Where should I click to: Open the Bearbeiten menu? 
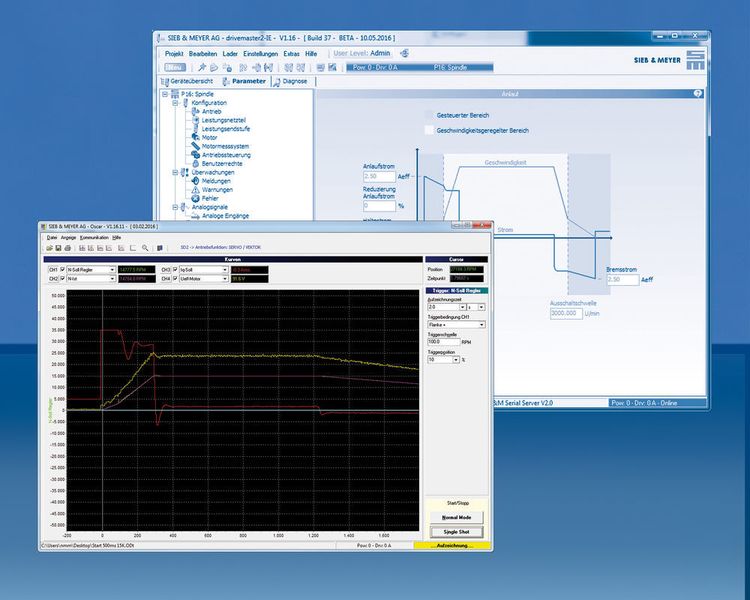coord(203,54)
